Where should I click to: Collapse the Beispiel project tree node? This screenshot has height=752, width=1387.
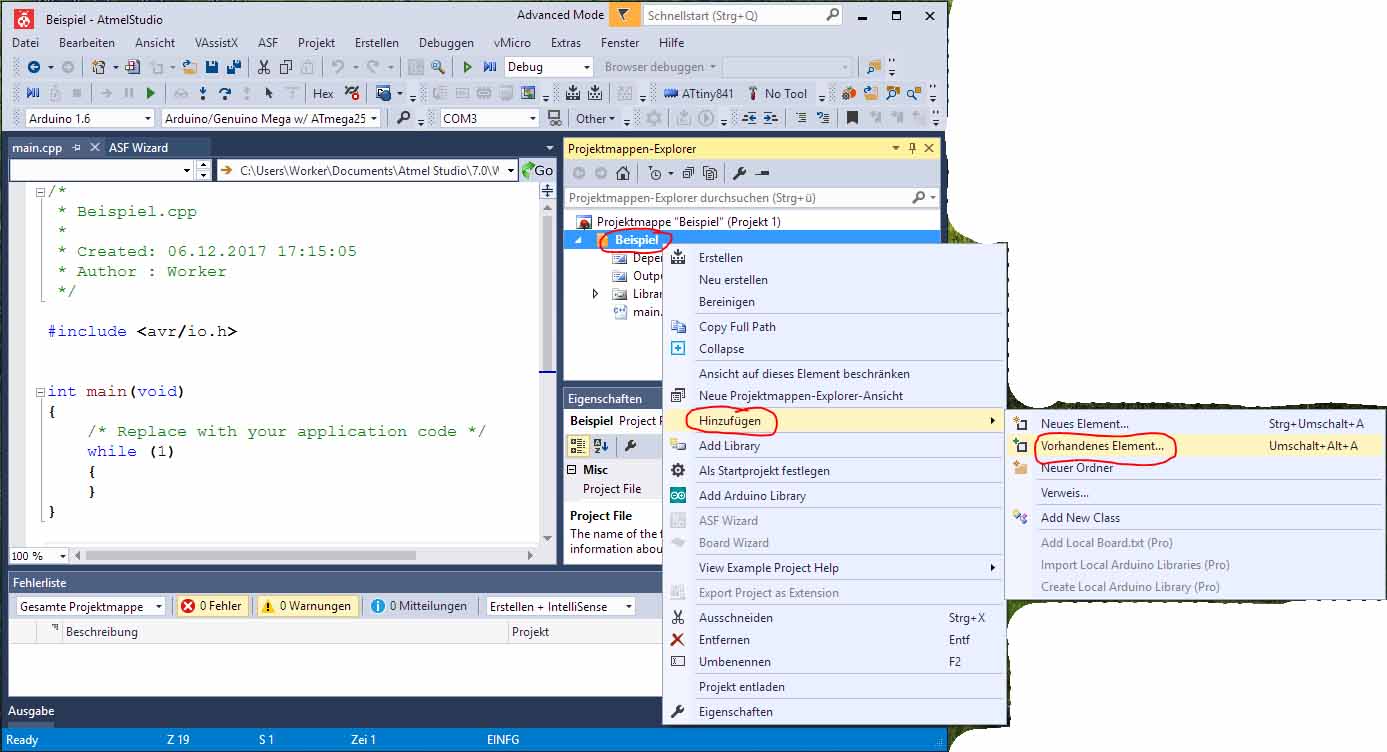tap(578, 240)
